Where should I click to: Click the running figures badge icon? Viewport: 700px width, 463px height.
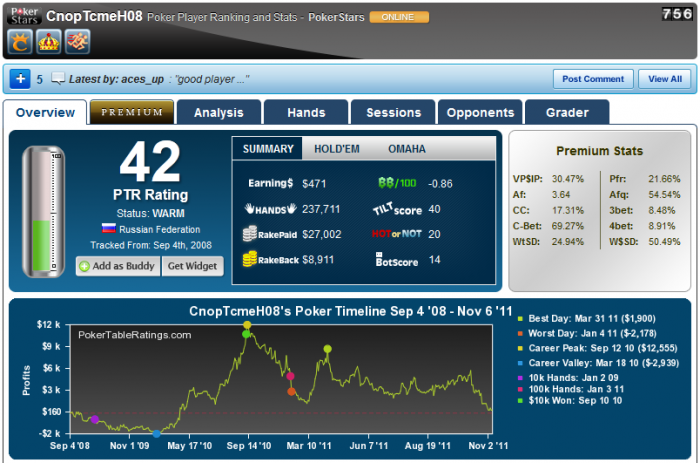pyautogui.click(x=78, y=42)
